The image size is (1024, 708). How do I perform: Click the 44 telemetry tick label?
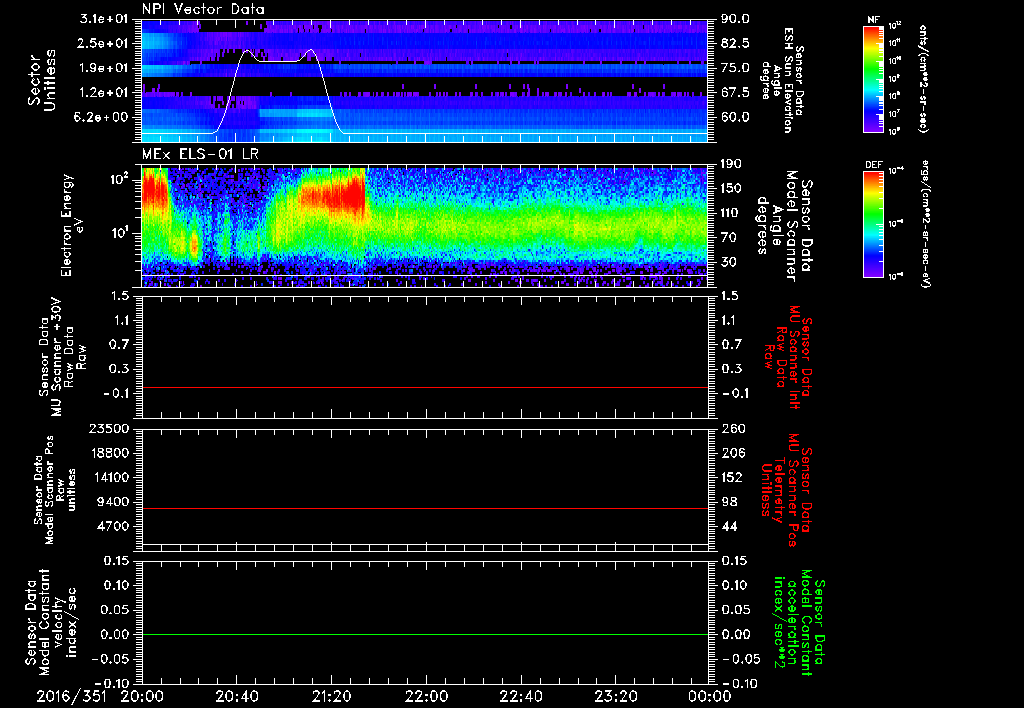pyautogui.click(x=729, y=526)
